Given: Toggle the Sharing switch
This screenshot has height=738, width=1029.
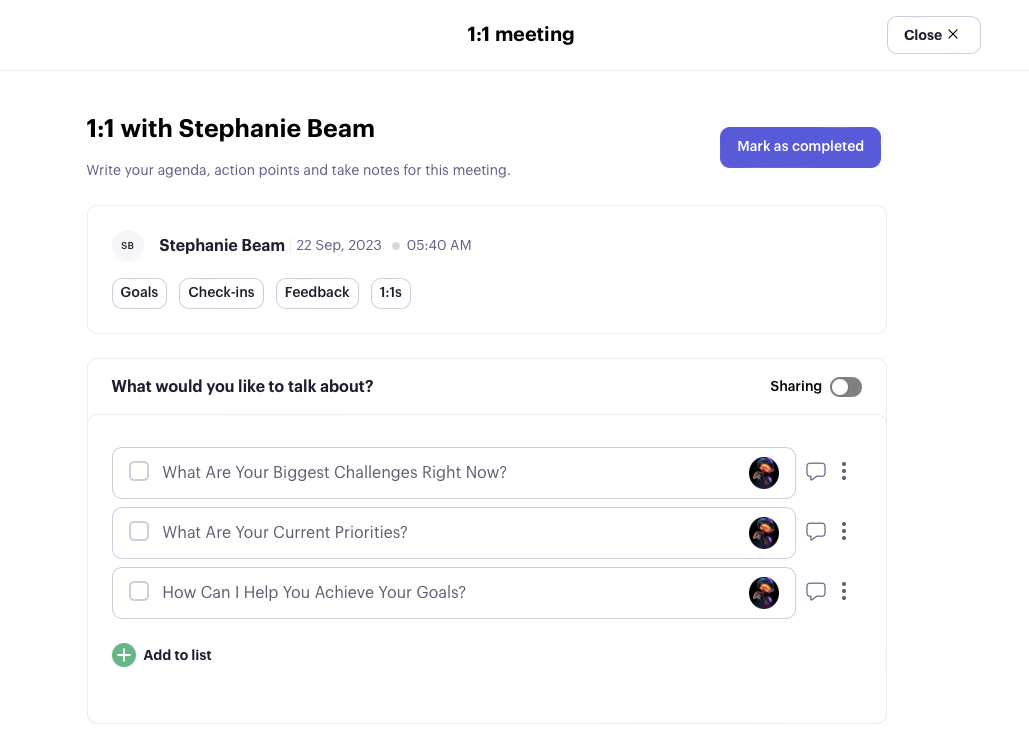Looking at the screenshot, I should point(846,387).
